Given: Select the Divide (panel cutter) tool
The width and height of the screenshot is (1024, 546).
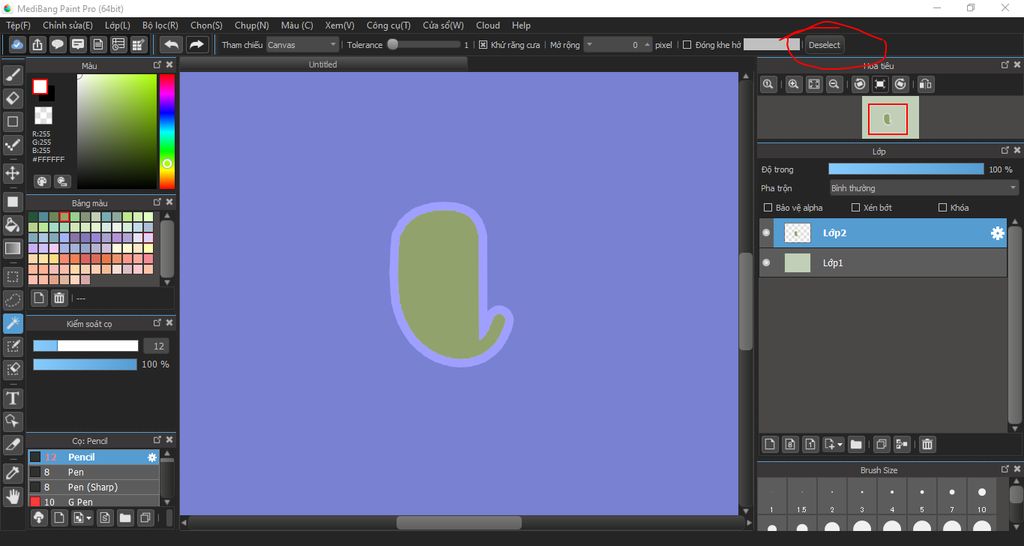Looking at the screenshot, I should click(x=12, y=445).
